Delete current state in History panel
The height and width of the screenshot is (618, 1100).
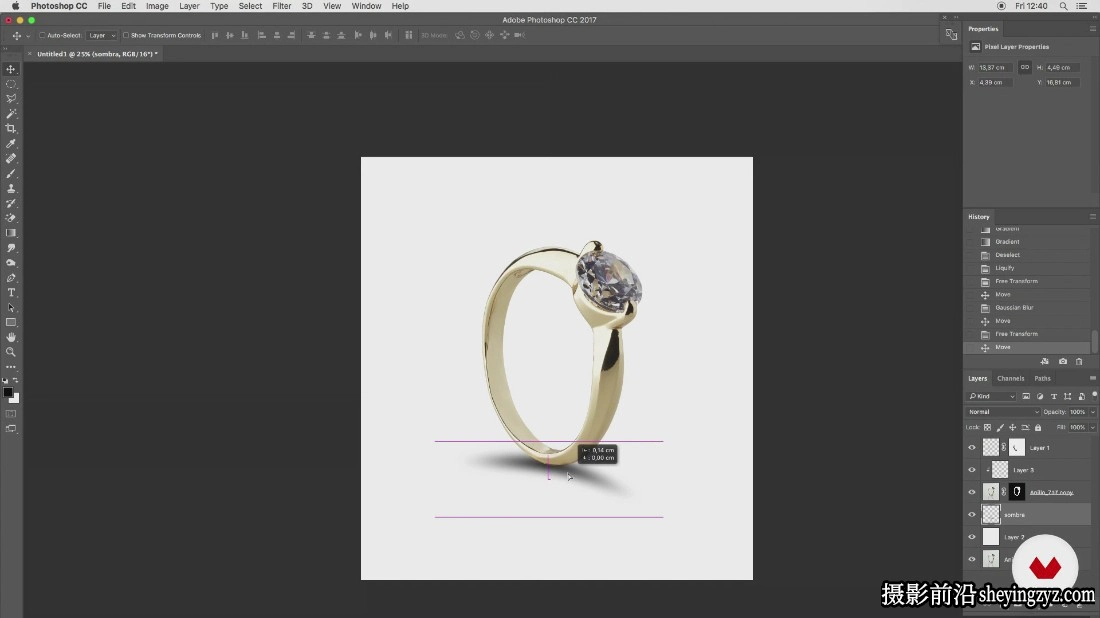pyautogui.click(x=1079, y=361)
